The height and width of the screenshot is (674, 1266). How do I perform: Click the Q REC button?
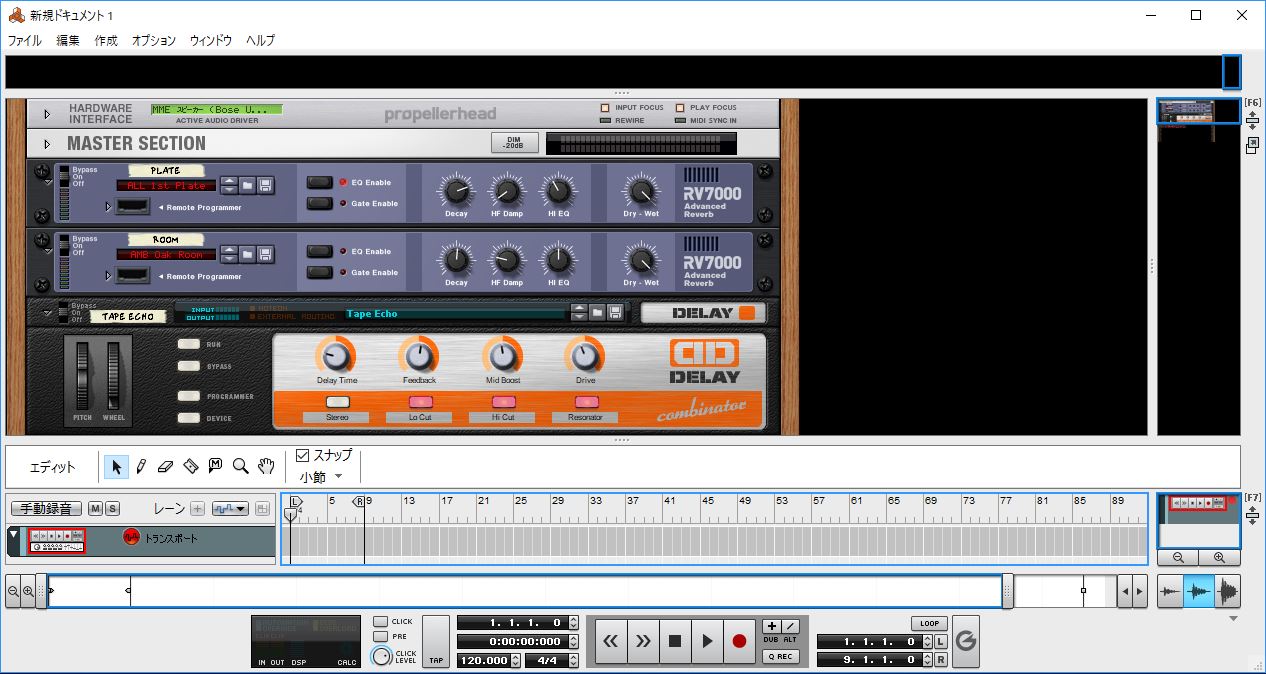780,657
